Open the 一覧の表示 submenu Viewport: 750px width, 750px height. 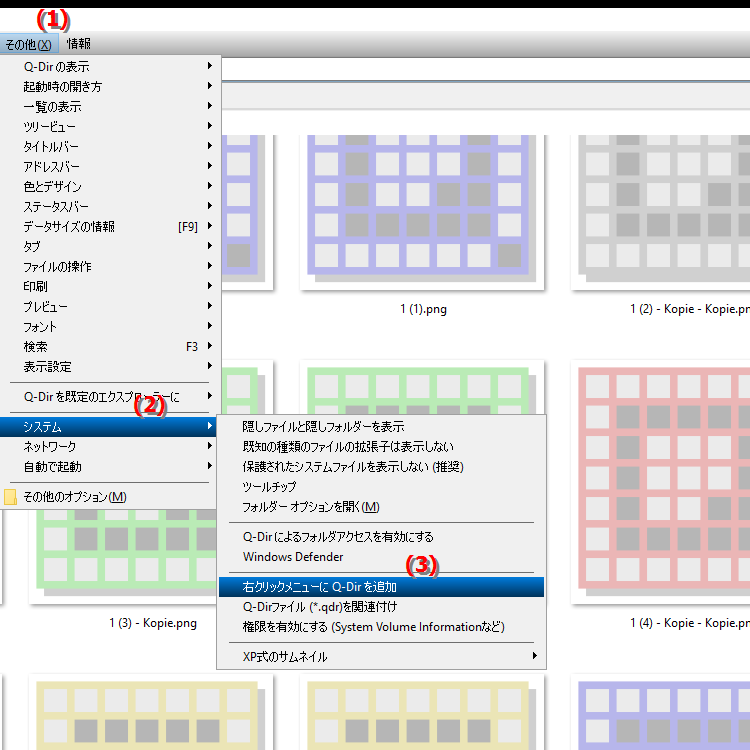pyautogui.click(x=109, y=107)
